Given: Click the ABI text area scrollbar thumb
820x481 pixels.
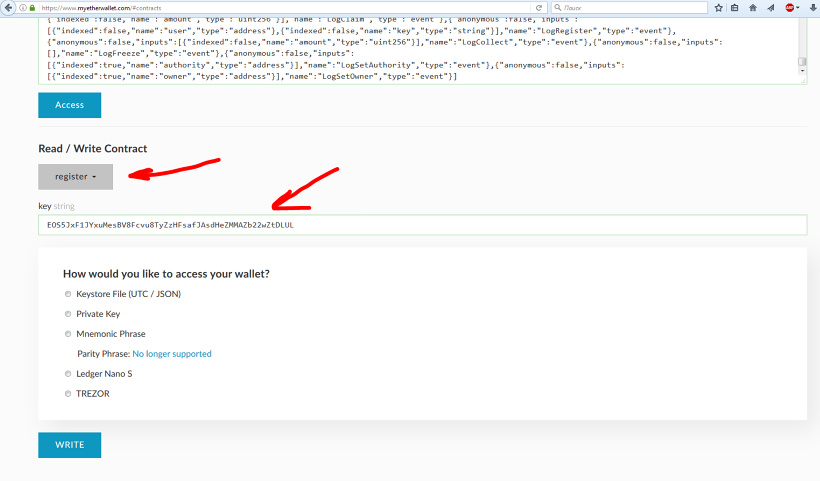Looking at the screenshot, I should [802, 62].
